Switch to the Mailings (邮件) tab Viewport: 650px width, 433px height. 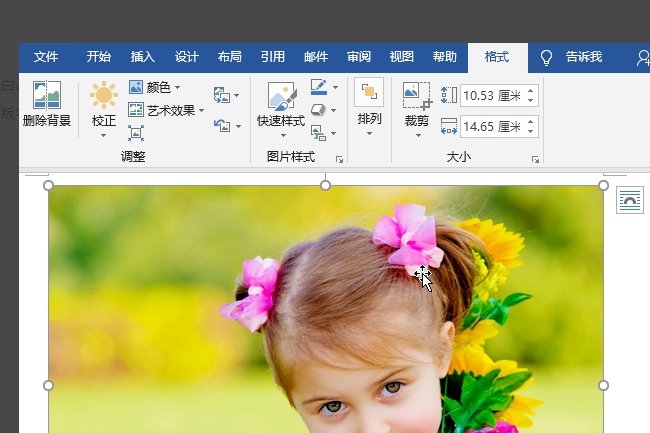click(x=316, y=57)
